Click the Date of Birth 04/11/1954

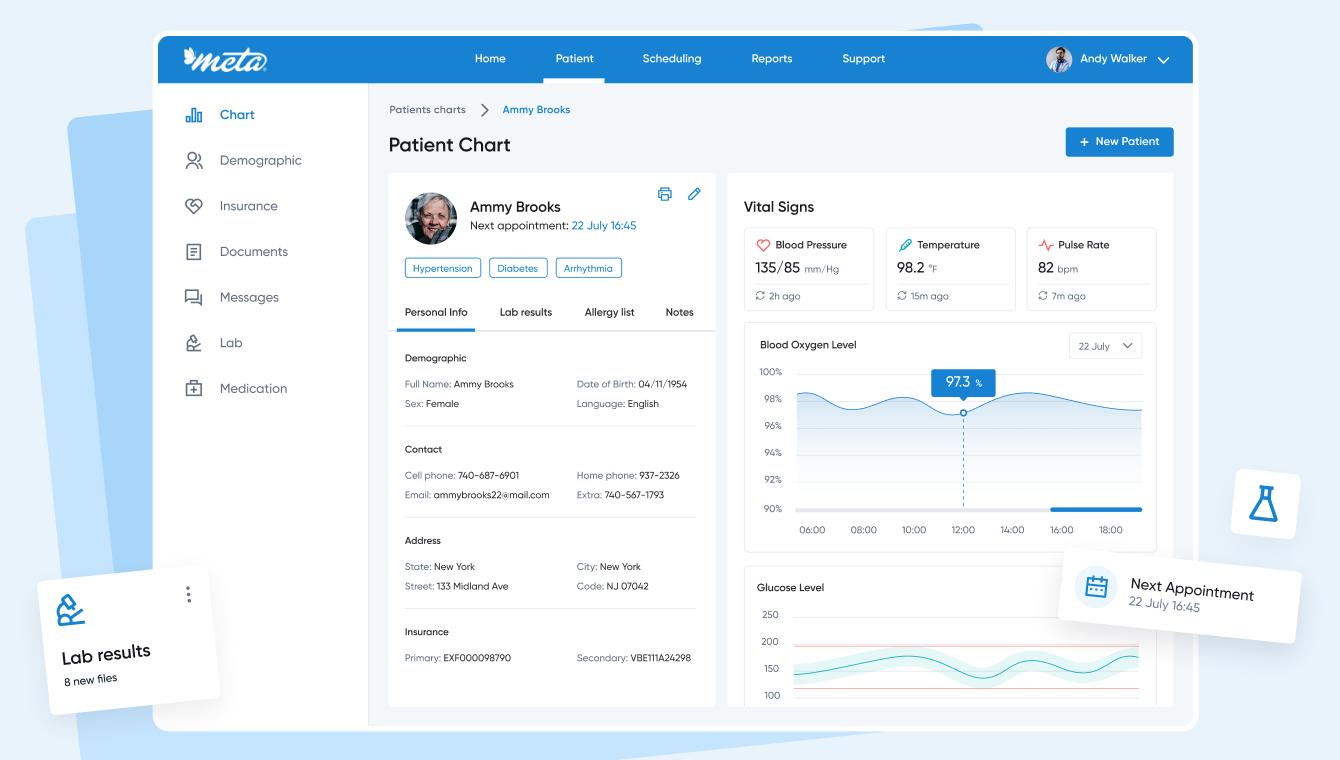[663, 384]
